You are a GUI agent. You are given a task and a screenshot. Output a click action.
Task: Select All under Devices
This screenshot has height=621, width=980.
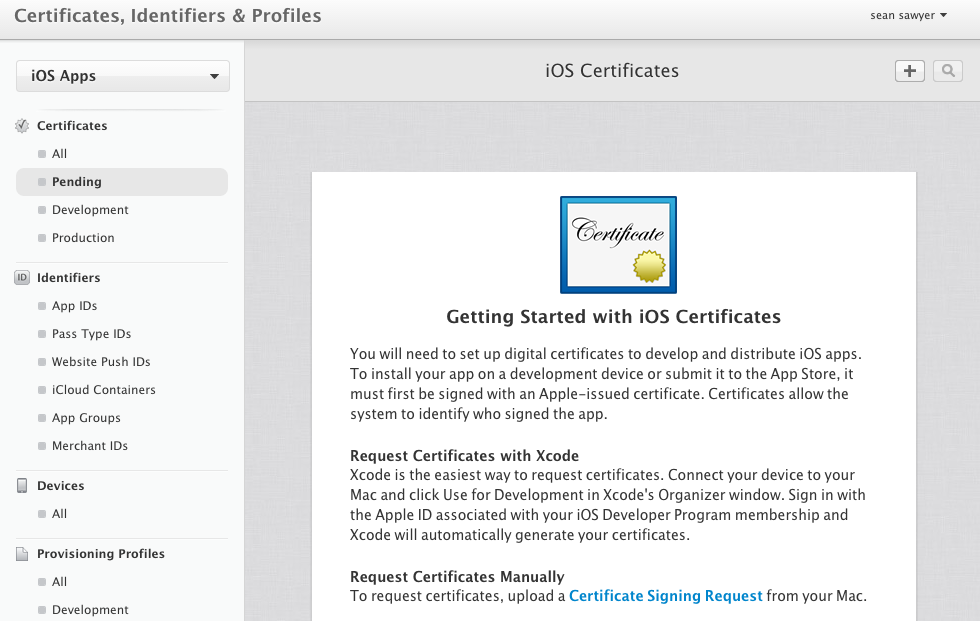[x=59, y=514]
